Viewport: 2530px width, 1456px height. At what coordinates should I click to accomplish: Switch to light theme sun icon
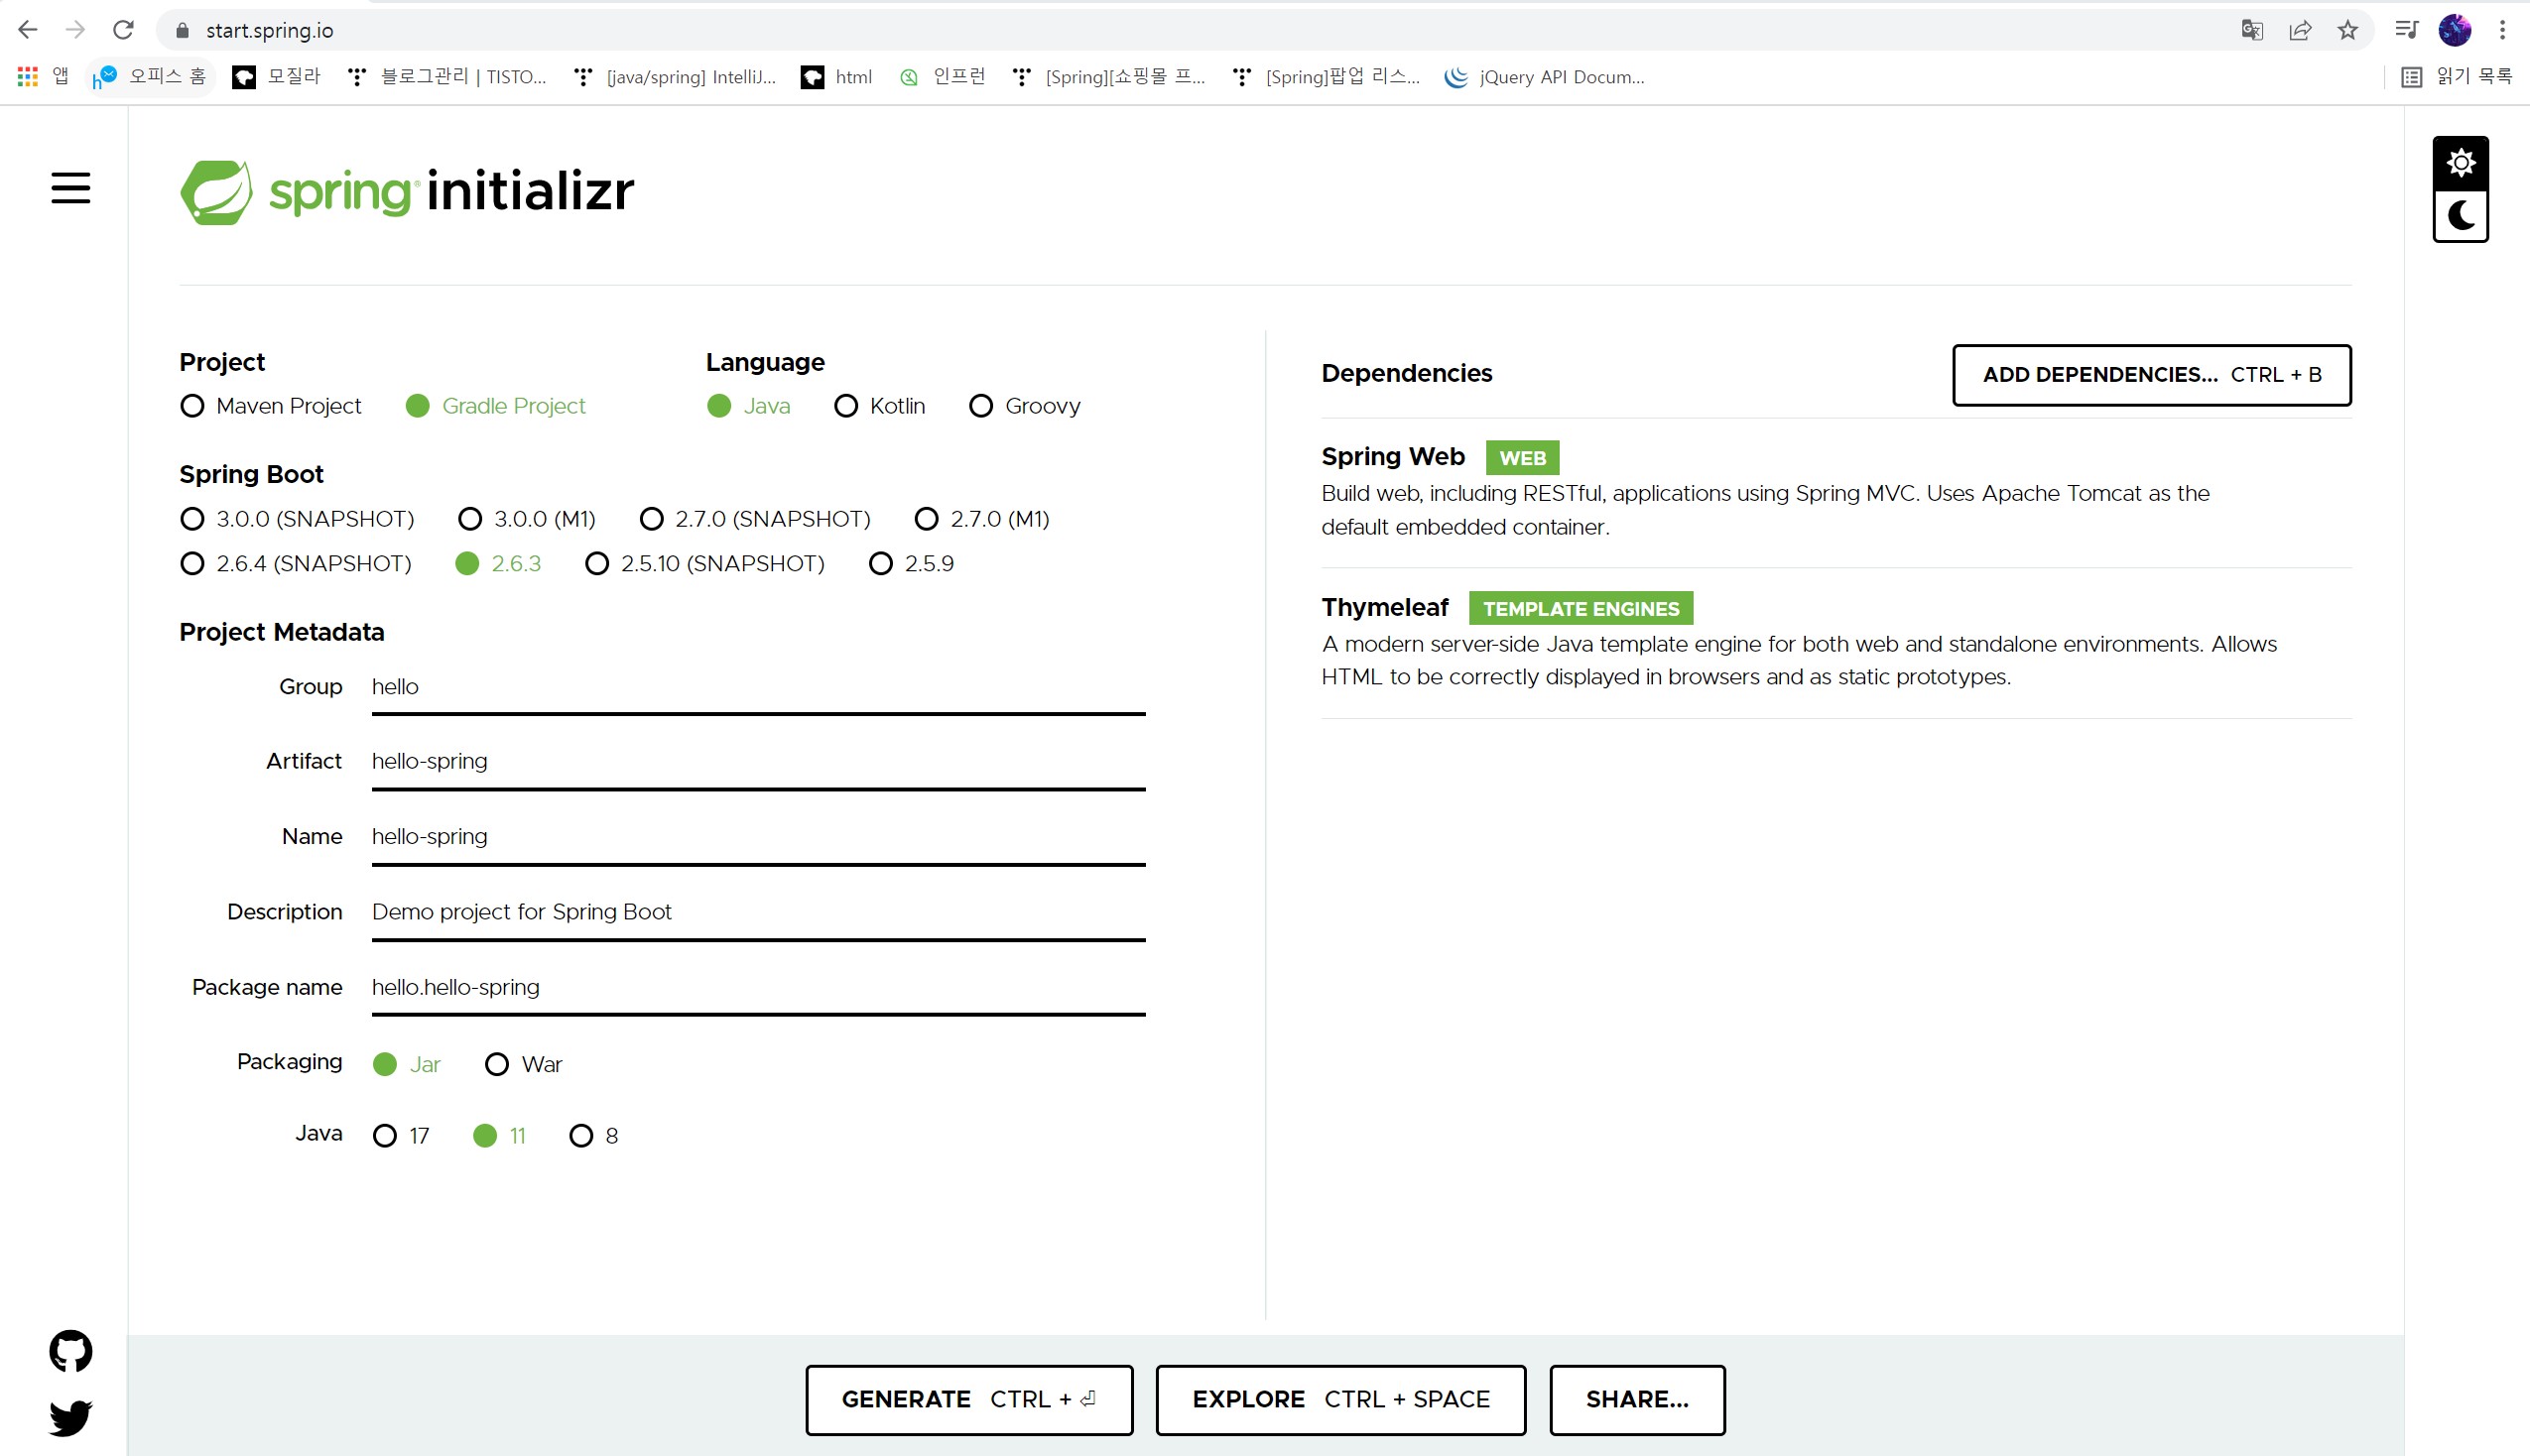tap(2459, 162)
